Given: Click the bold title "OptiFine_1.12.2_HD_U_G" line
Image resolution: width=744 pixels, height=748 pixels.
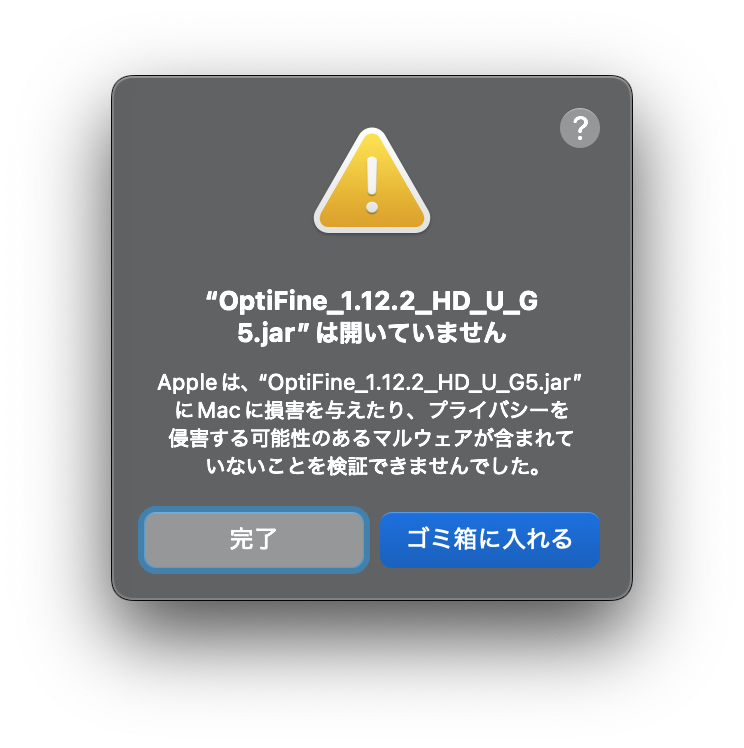Looking at the screenshot, I should (x=372, y=301).
